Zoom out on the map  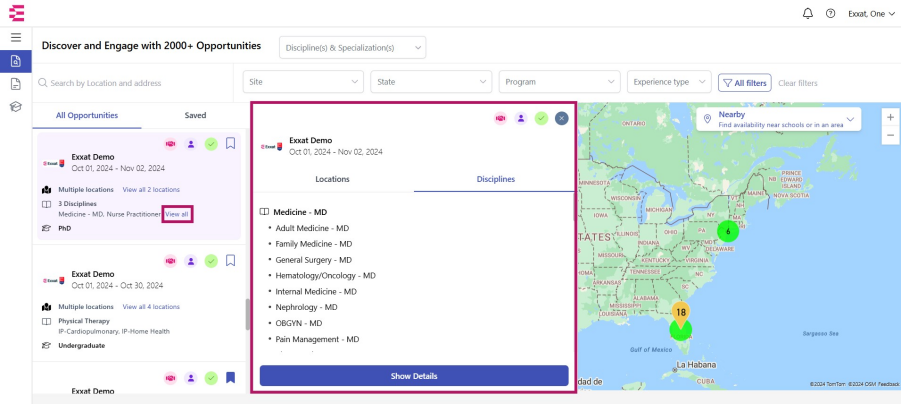(x=890, y=135)
